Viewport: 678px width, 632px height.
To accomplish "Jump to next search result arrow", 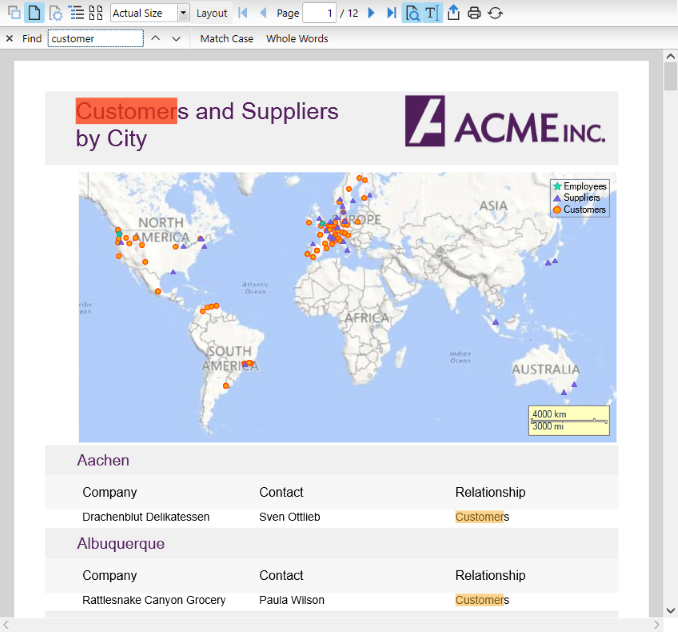I will 176,39.
